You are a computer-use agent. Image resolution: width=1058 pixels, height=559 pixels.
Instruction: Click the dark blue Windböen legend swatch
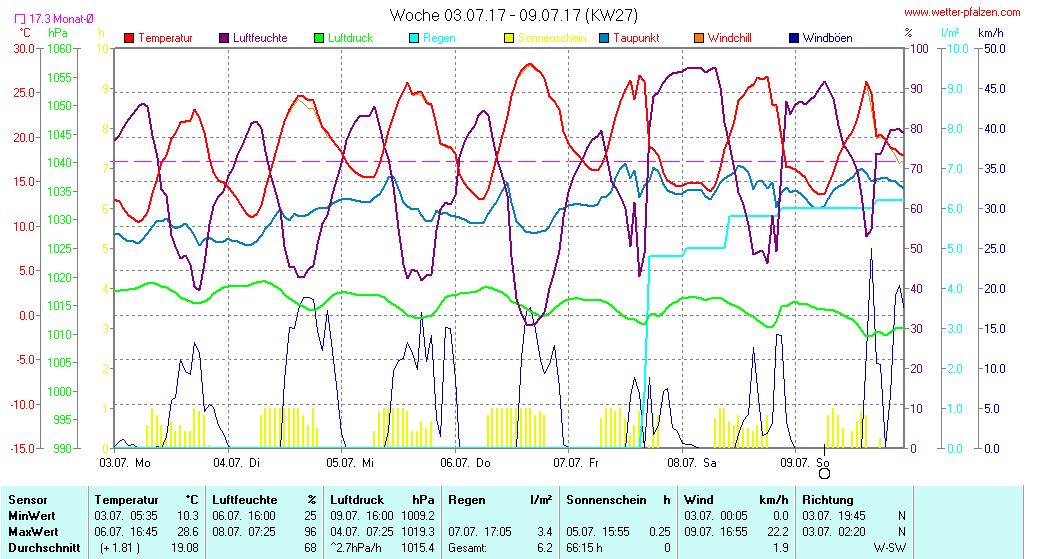click(x=794, y=38)
